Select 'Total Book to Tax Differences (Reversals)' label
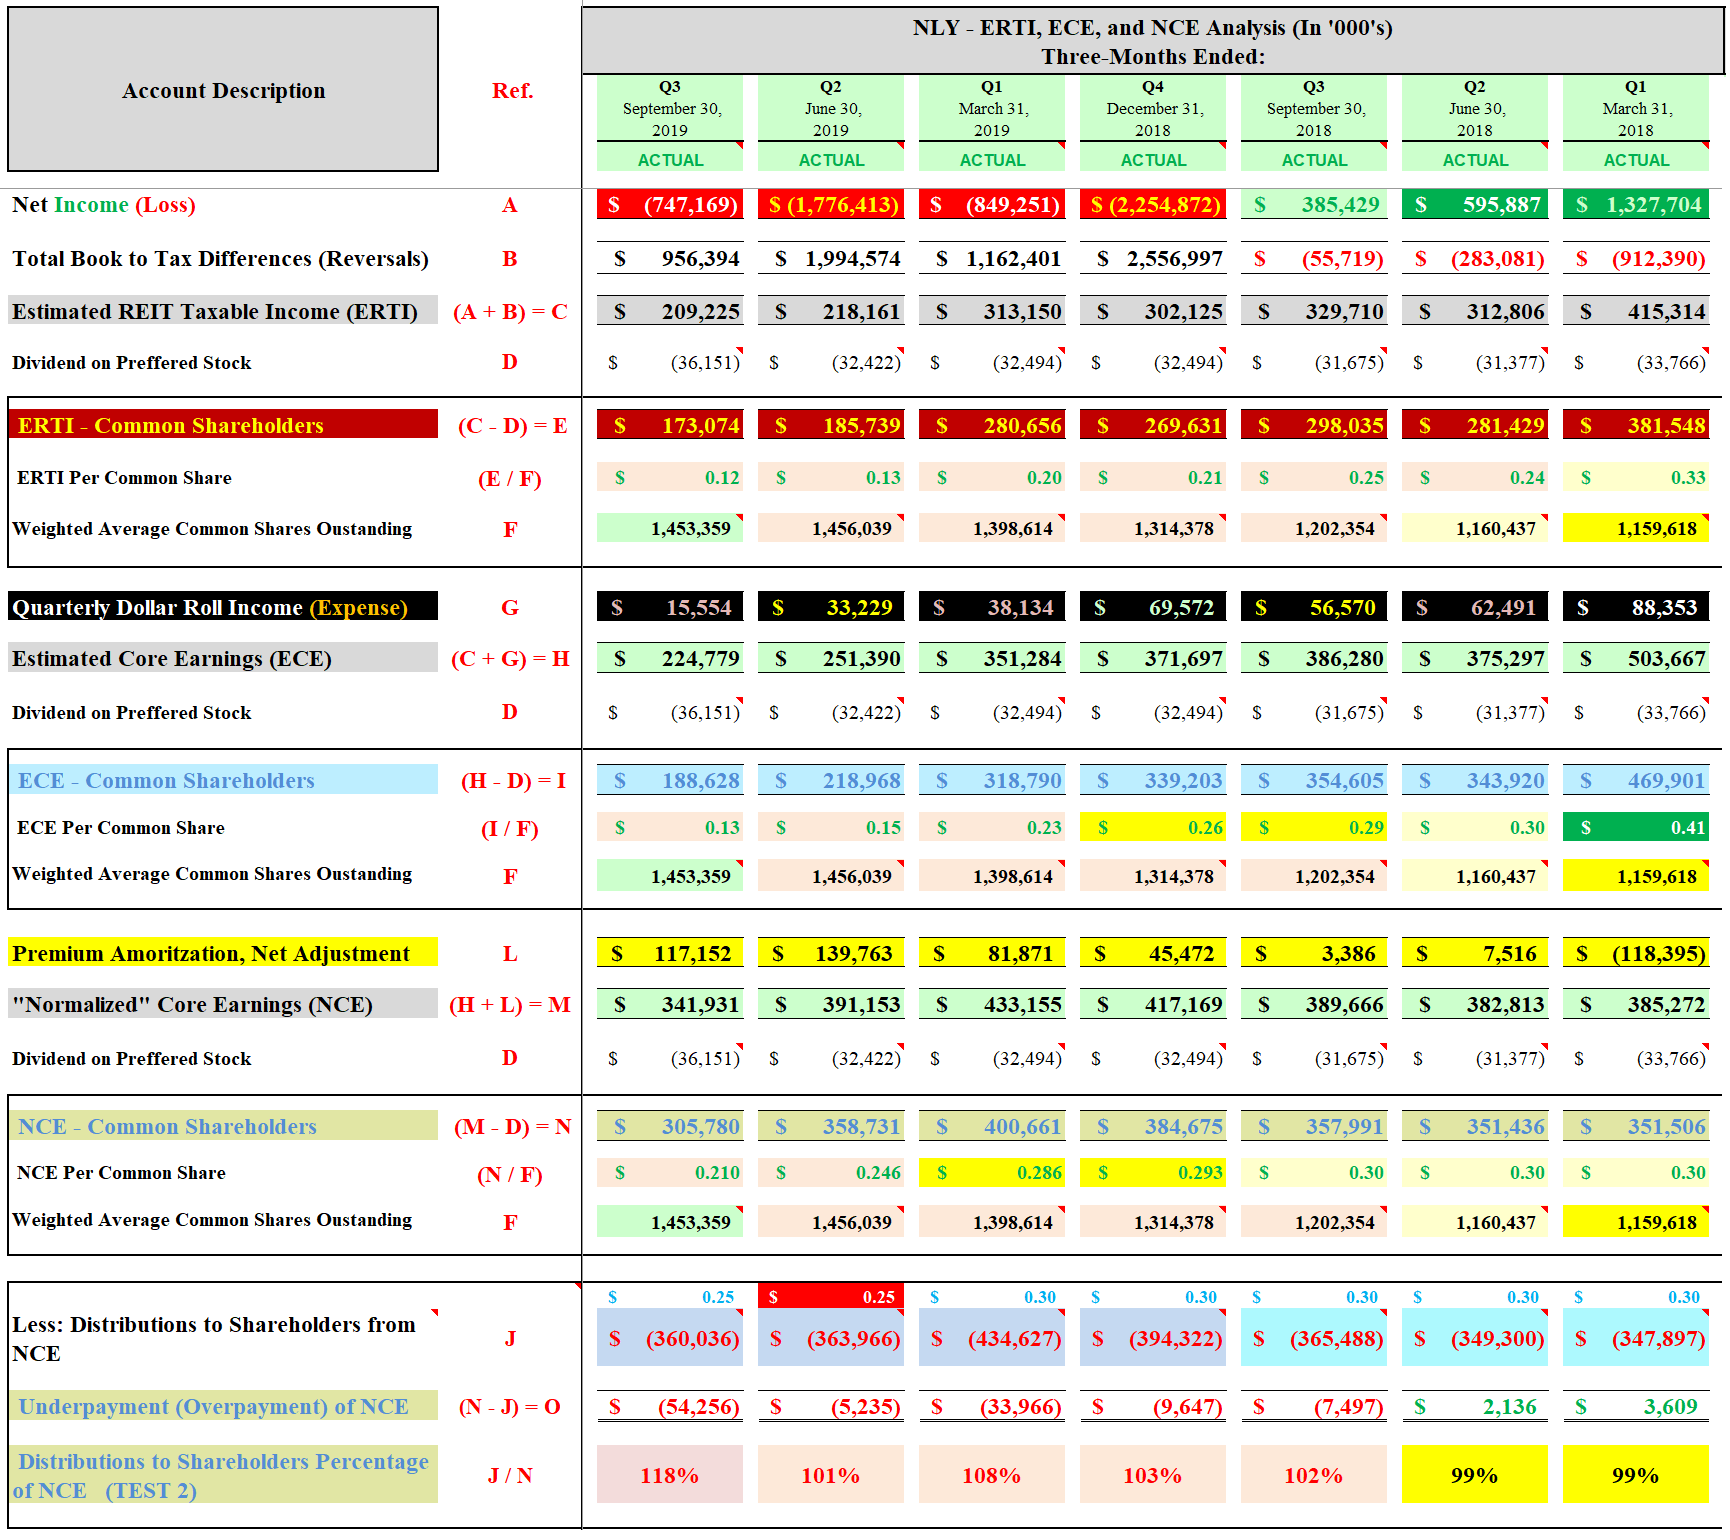 [220, 259]
